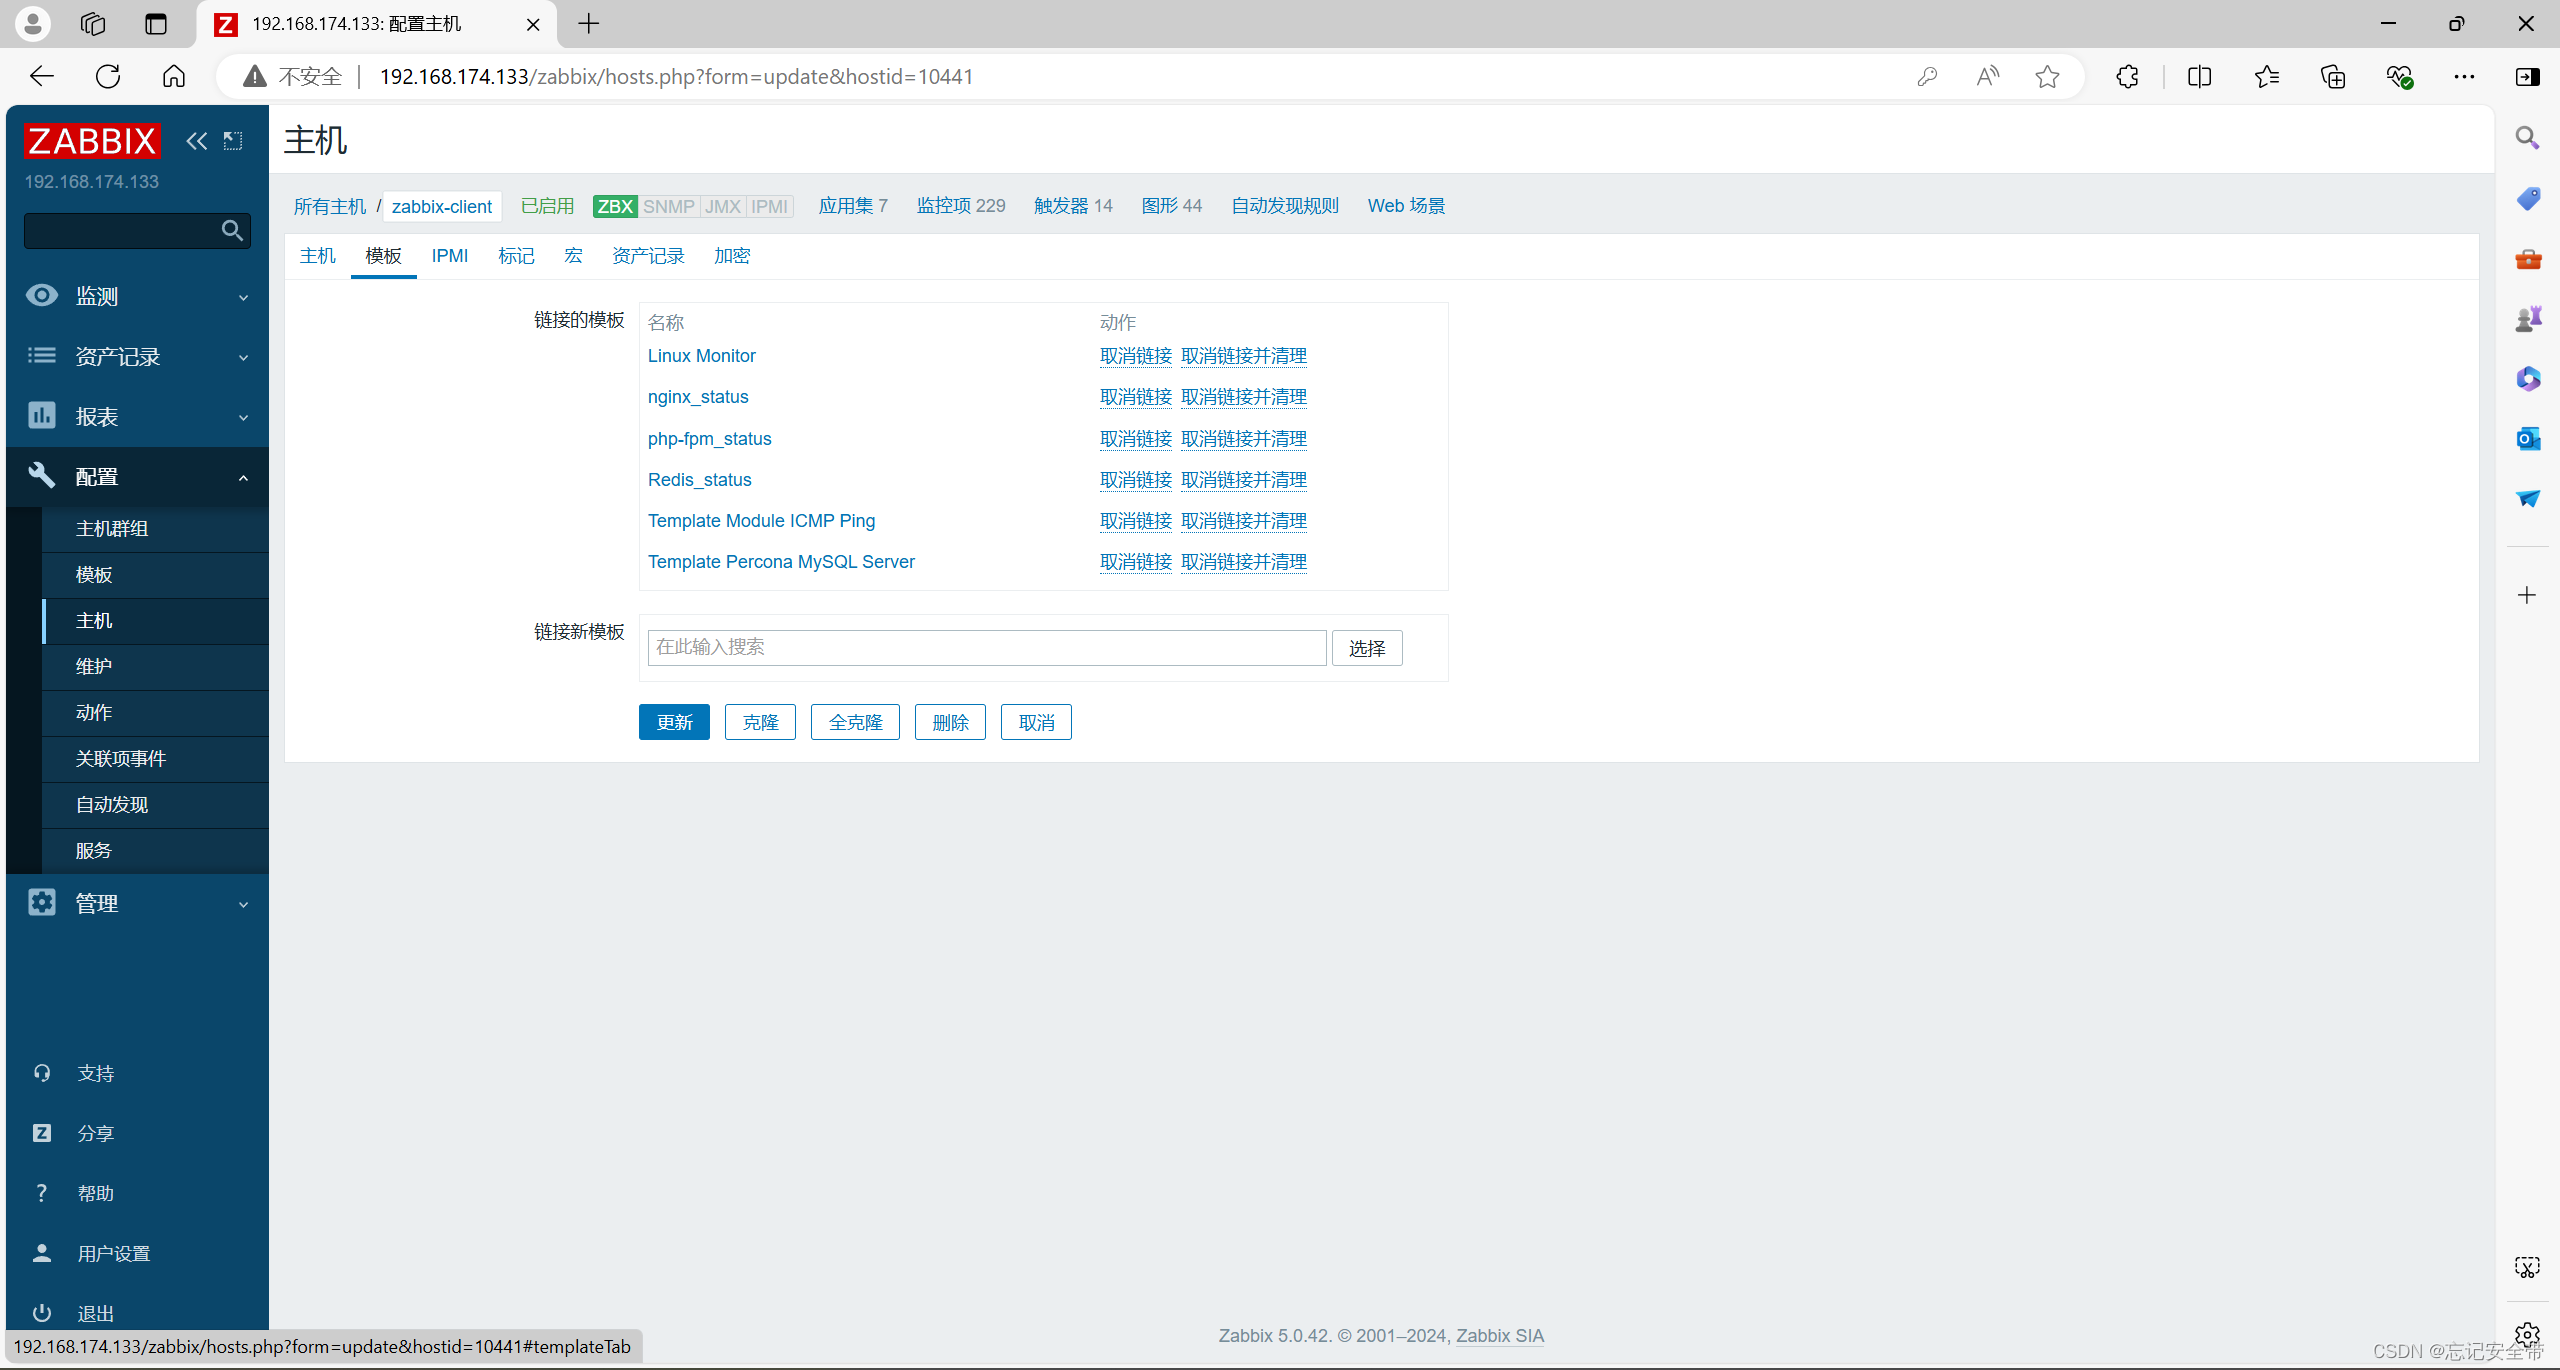2560x1370 pixels.
Task: Click the ZBX availability badge
Action: (614, 206)
